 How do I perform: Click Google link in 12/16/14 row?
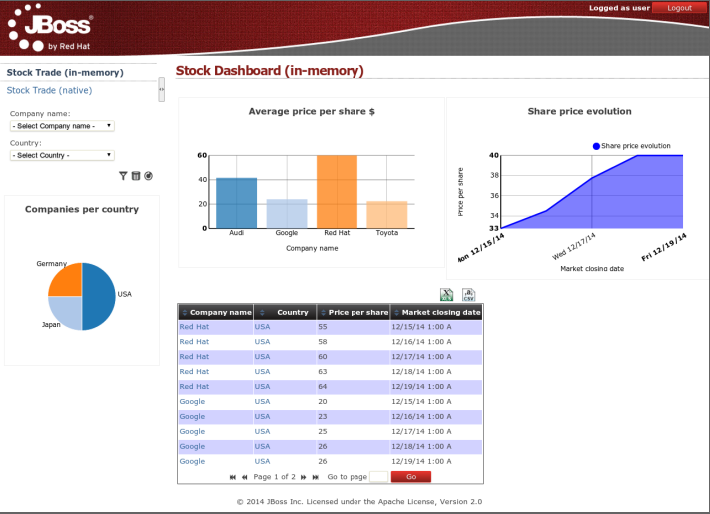[x=192, y=416]
